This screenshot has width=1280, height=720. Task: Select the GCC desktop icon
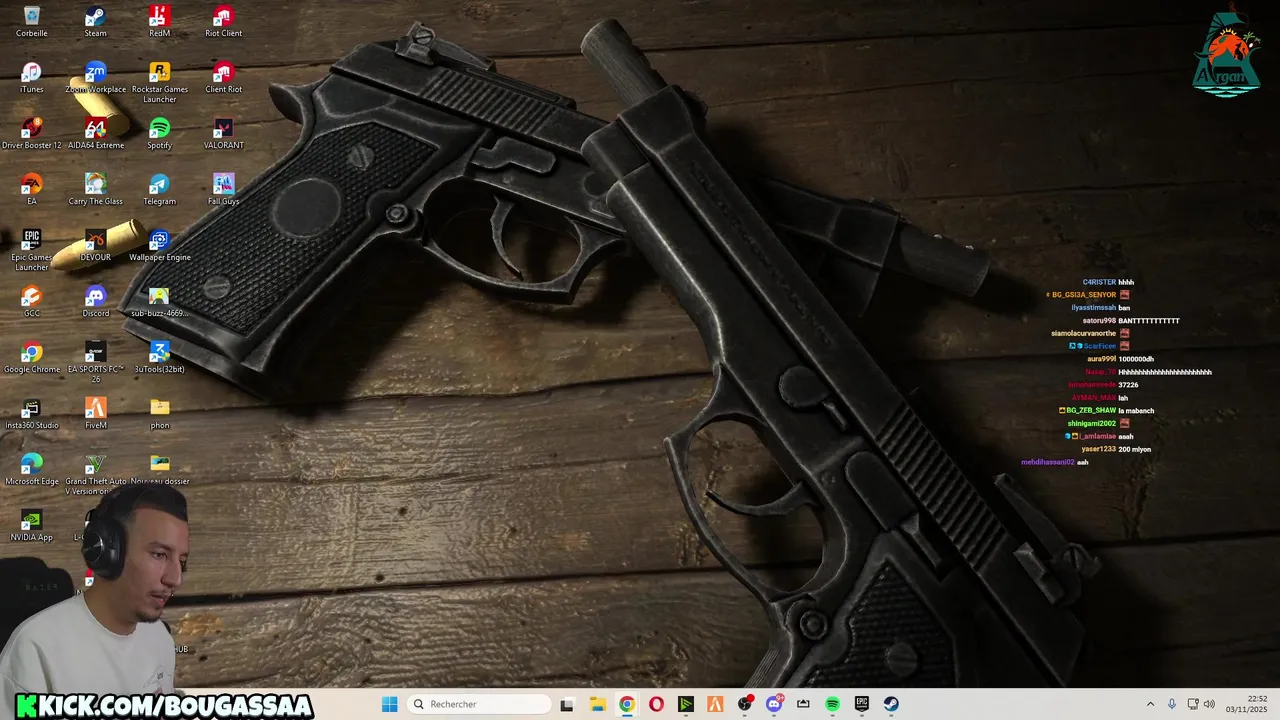(32, 302)
